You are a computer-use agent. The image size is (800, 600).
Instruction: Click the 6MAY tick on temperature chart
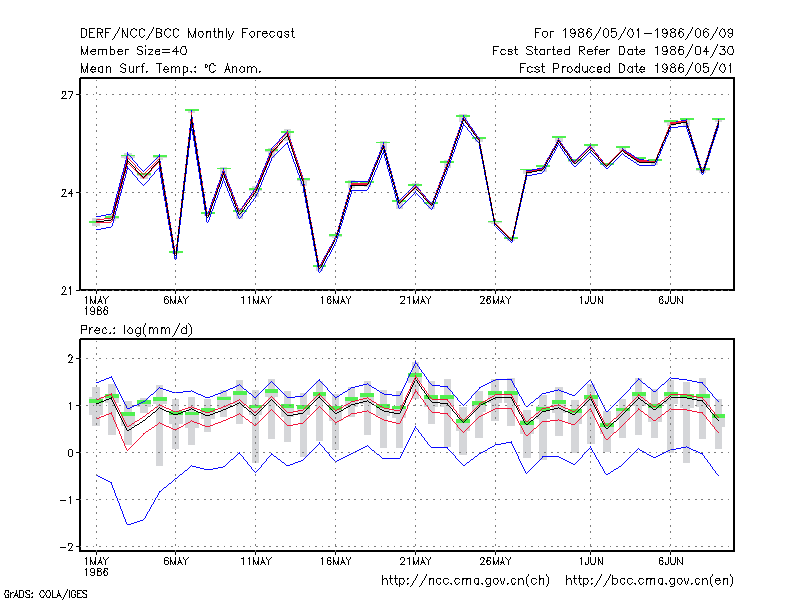coord(176,301)
